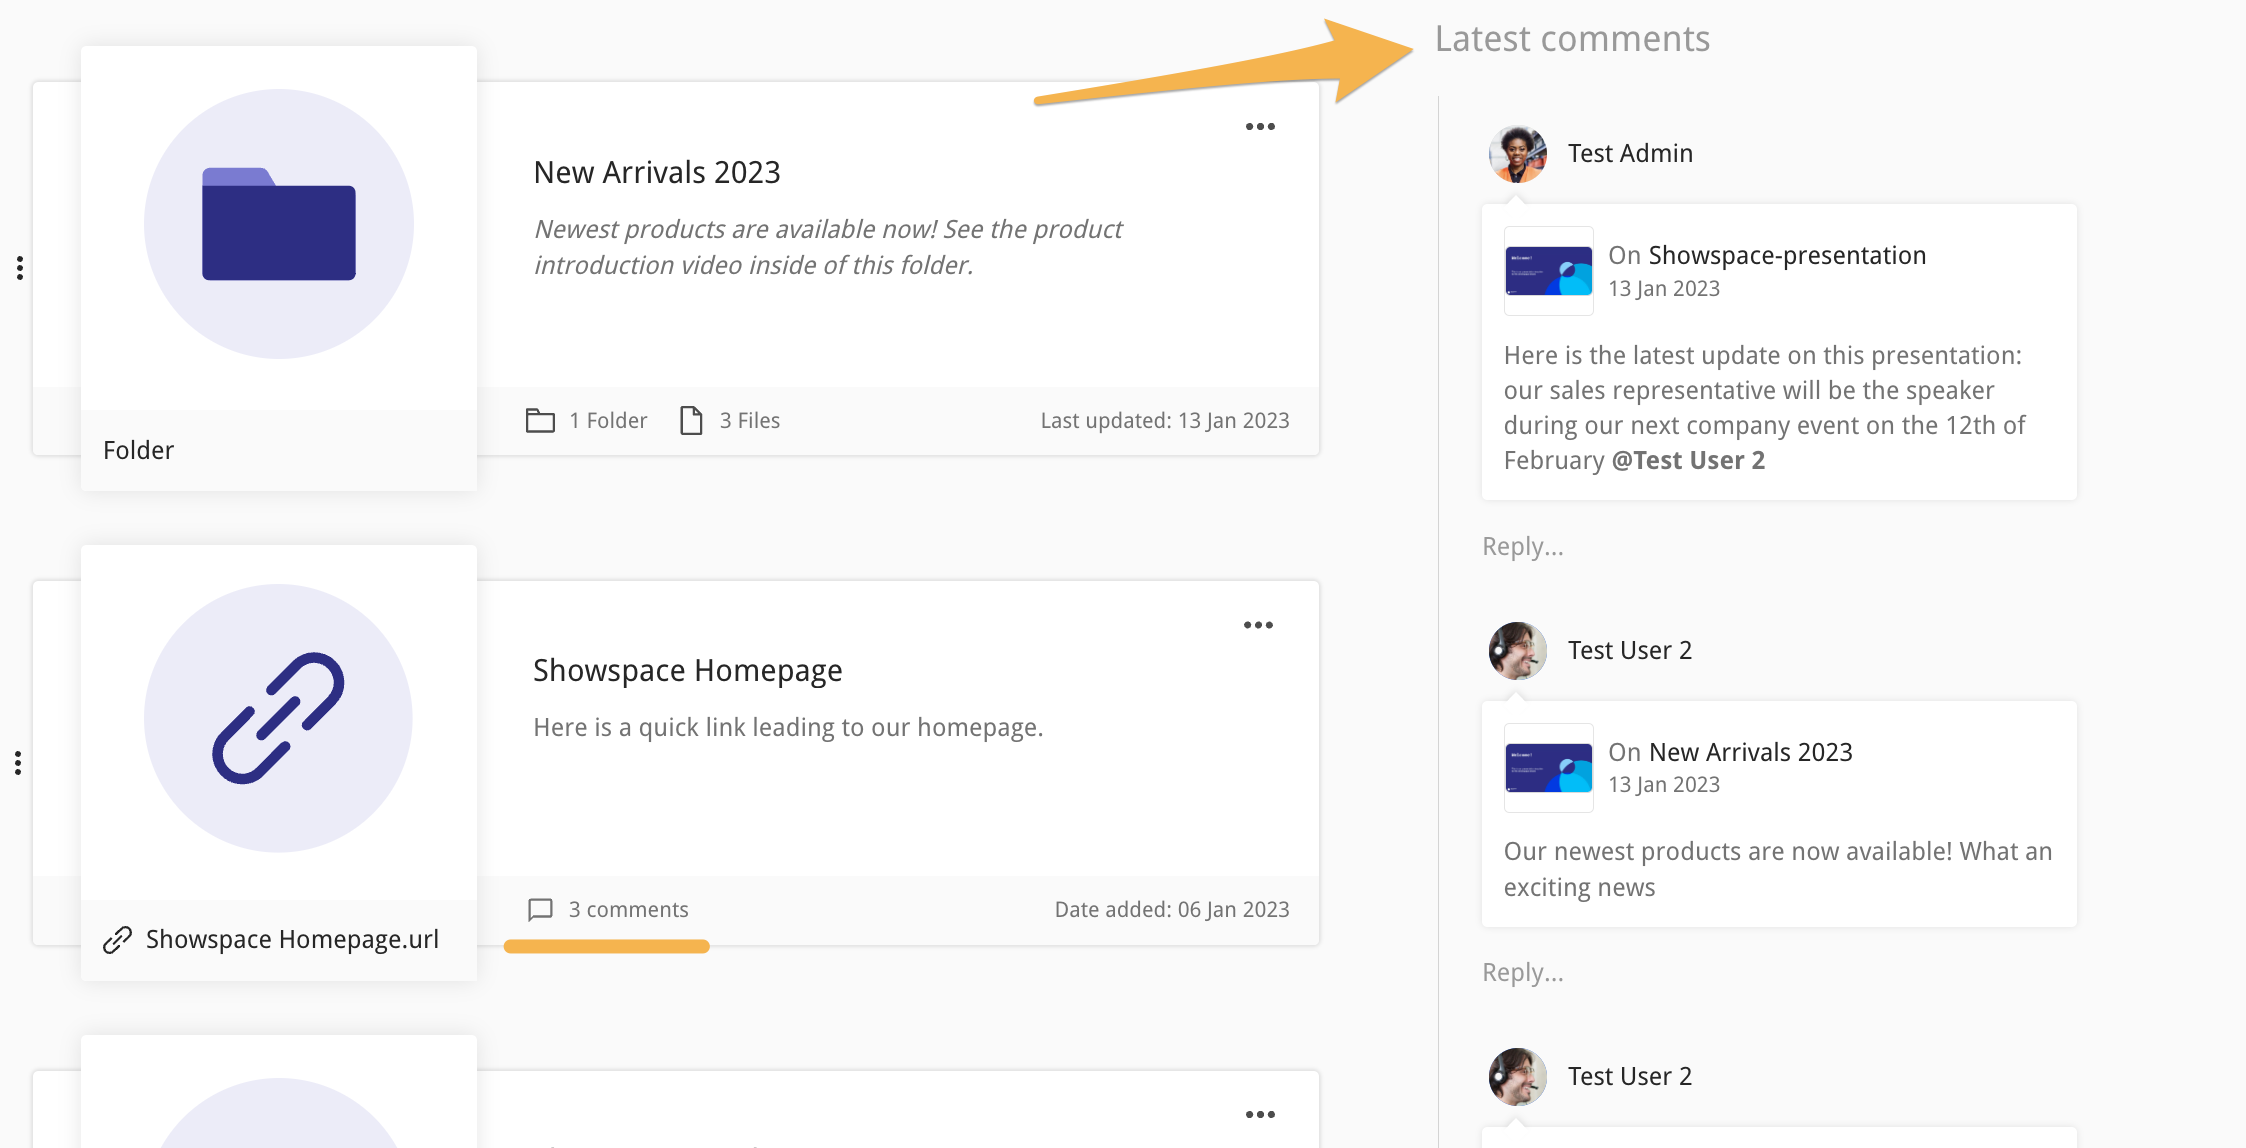
Task: Open the Showspace Homepage title
Action: 687,670
